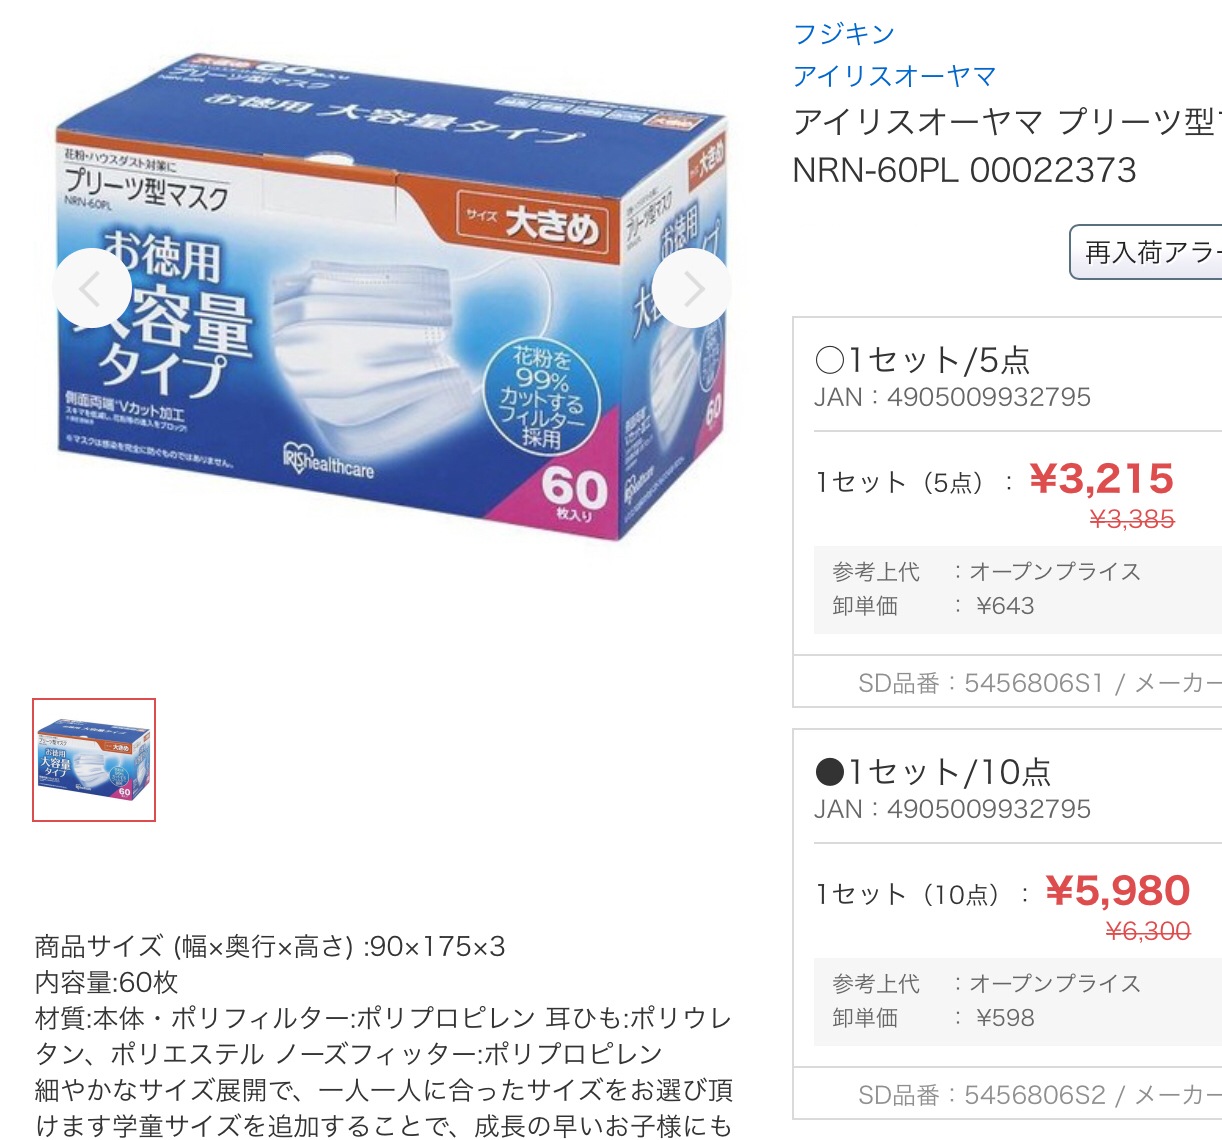Open the フジキン brand link
Image resolution: width=1222 pixels, height=1140 pixels.
click(x=843, y=34)
